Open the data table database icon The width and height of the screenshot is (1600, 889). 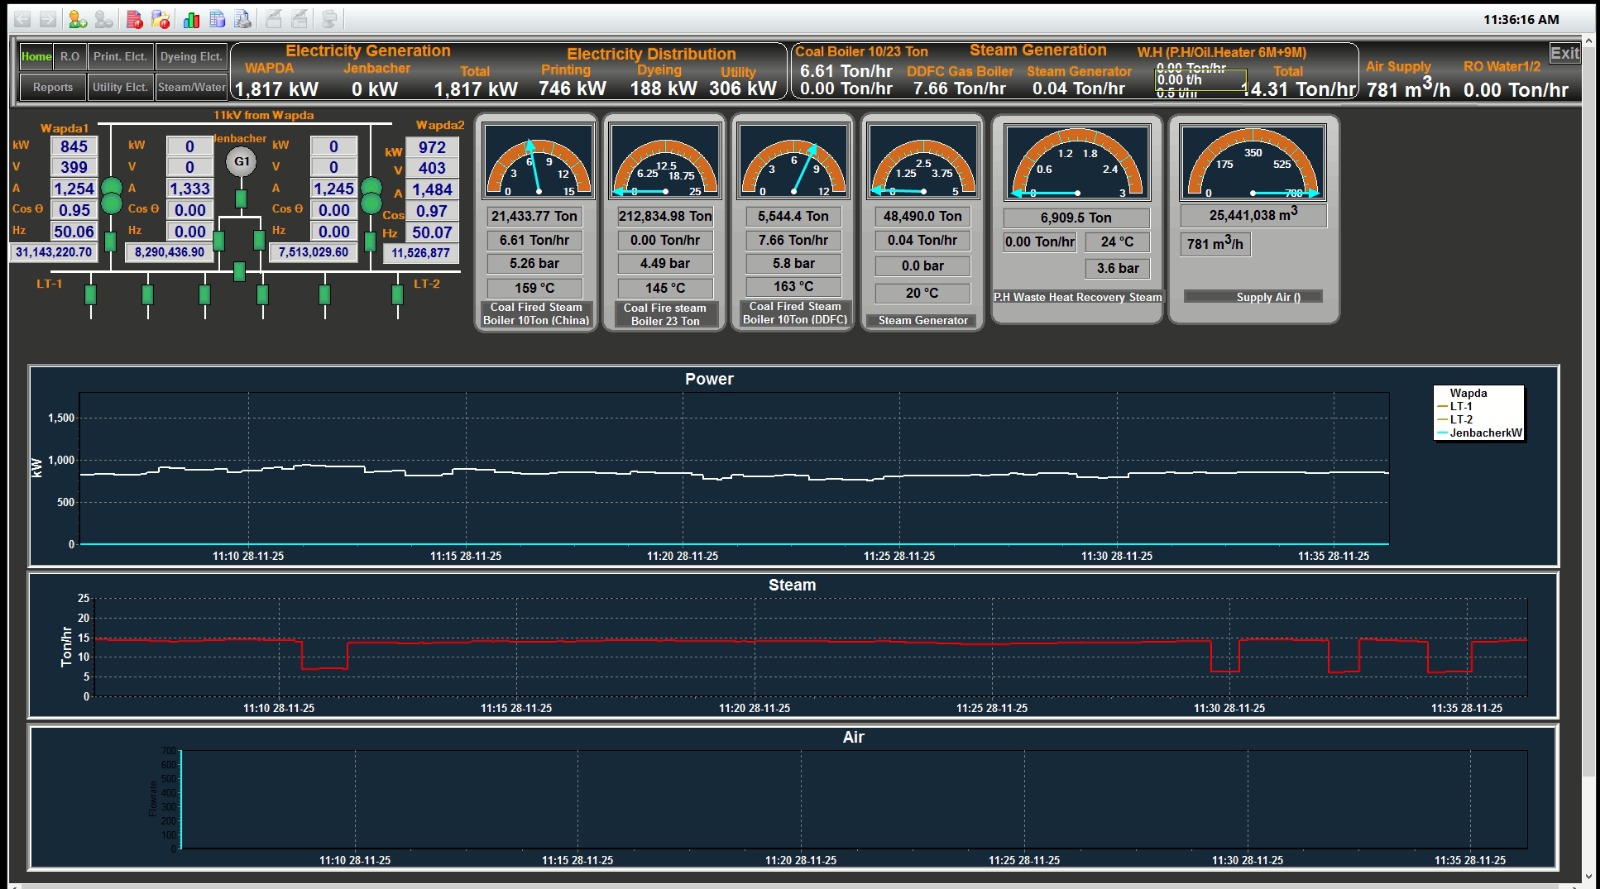(217, 19)
